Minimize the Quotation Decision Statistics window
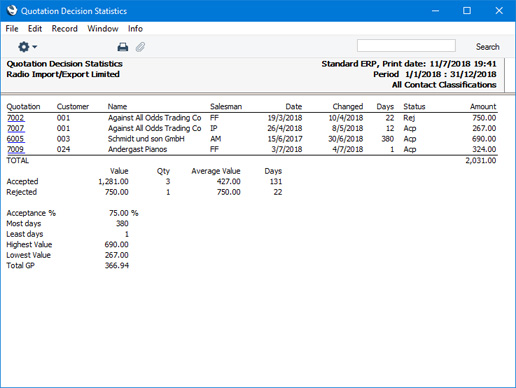 [435, 11]
